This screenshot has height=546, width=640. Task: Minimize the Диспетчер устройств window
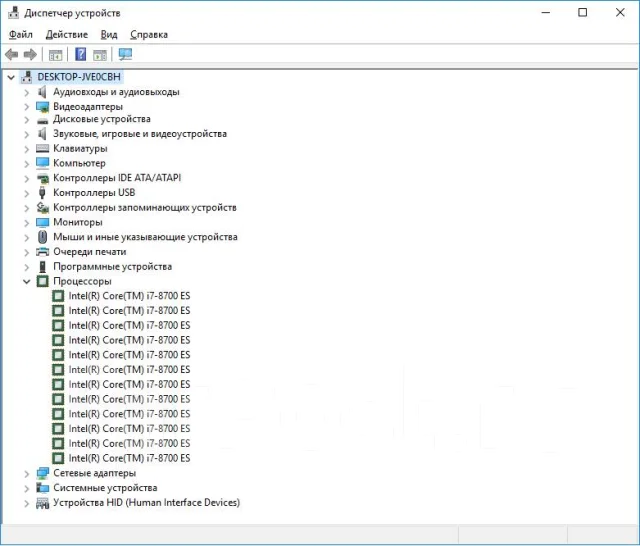(546, 13)
